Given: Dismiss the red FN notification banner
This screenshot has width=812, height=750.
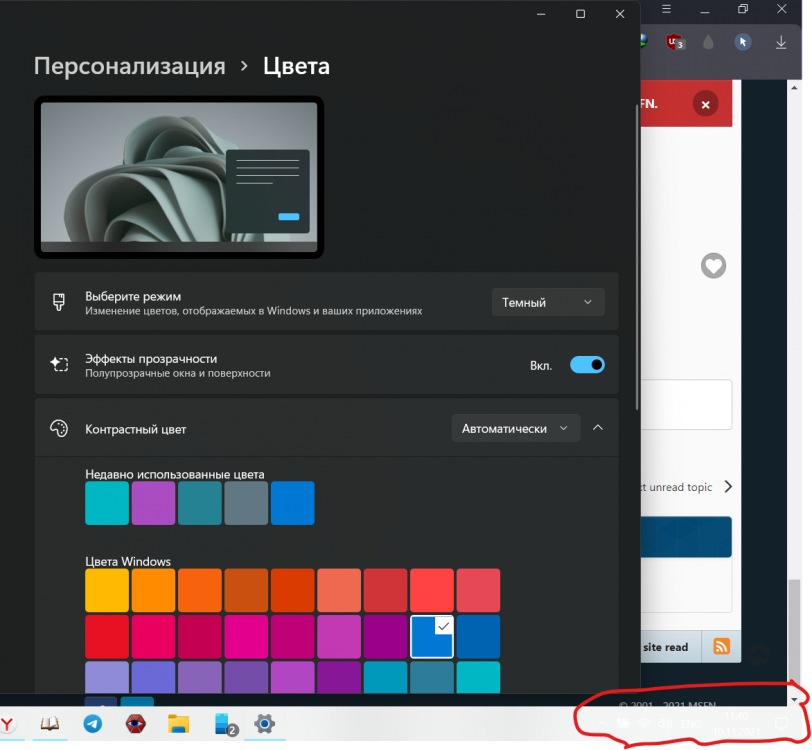Looking at the screenshot, I should point(705,103).
